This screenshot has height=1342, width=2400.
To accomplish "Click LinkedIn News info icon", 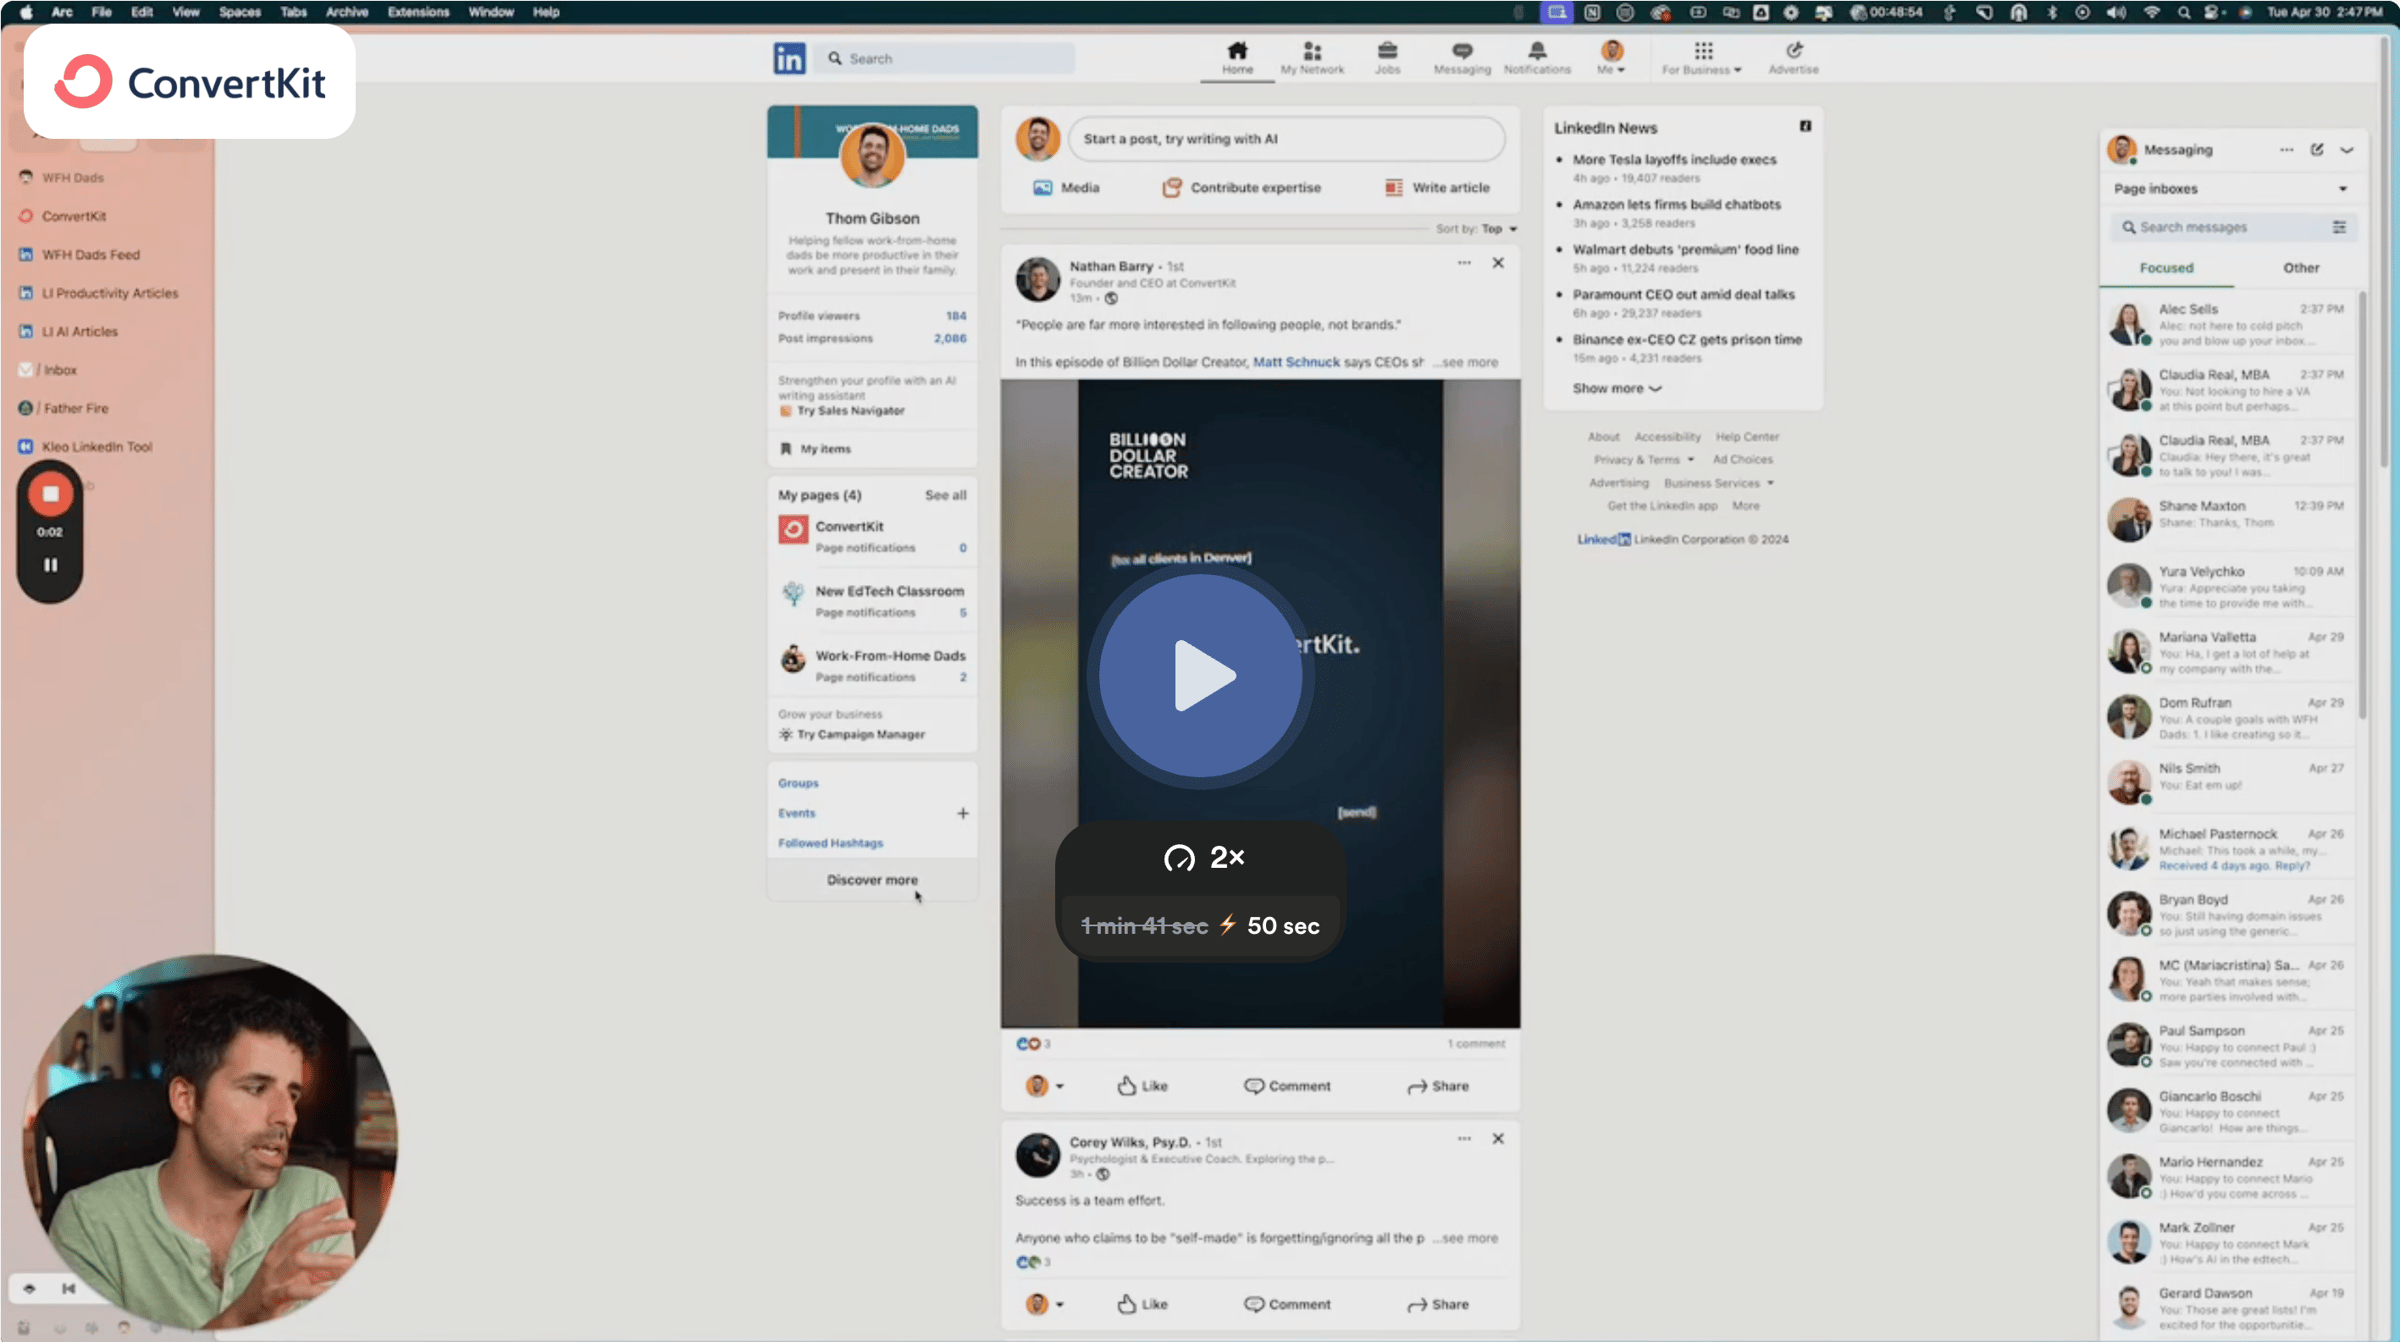I will click(1805, 126).
